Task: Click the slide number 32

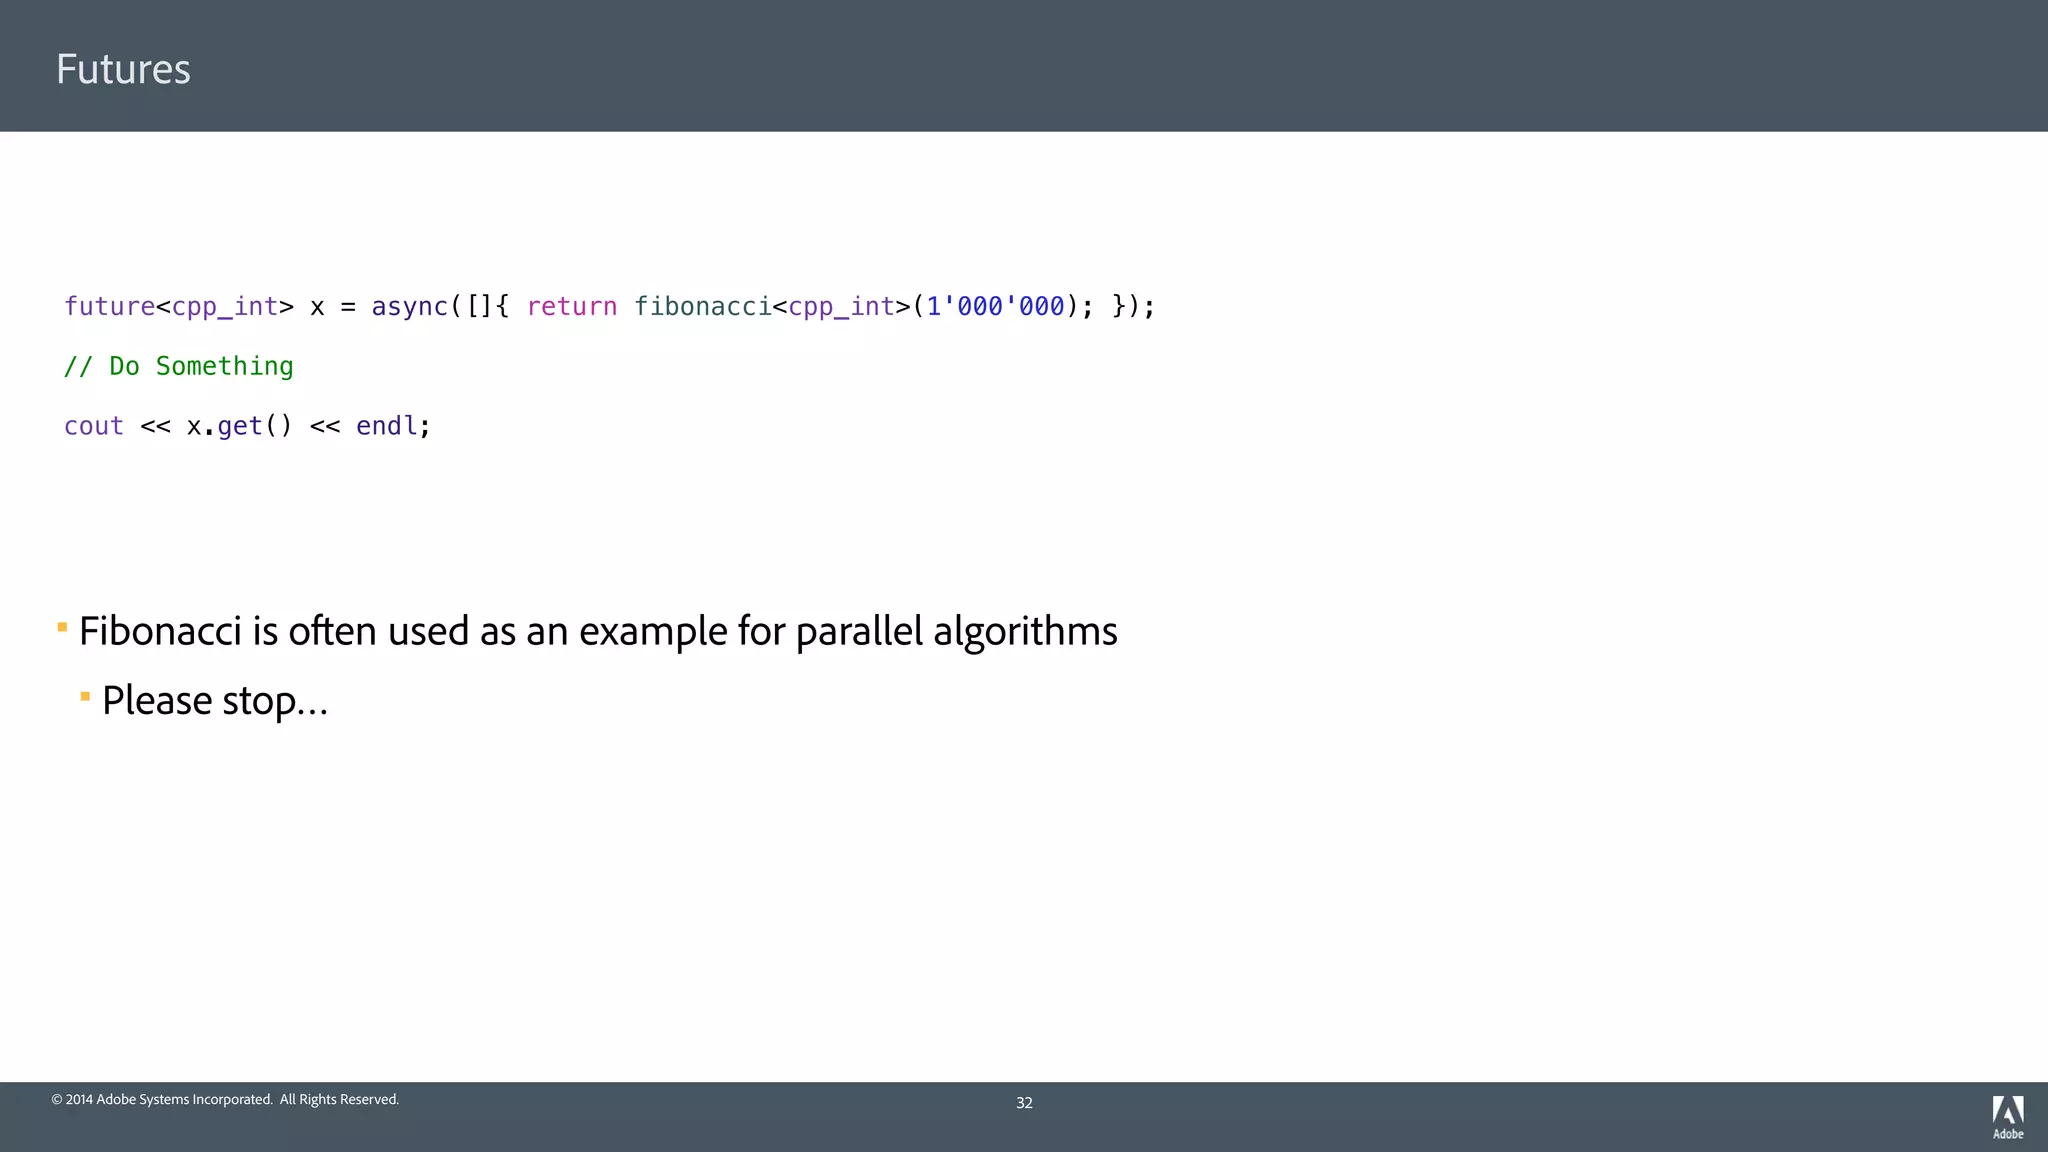Action: pos(1024,1102)
